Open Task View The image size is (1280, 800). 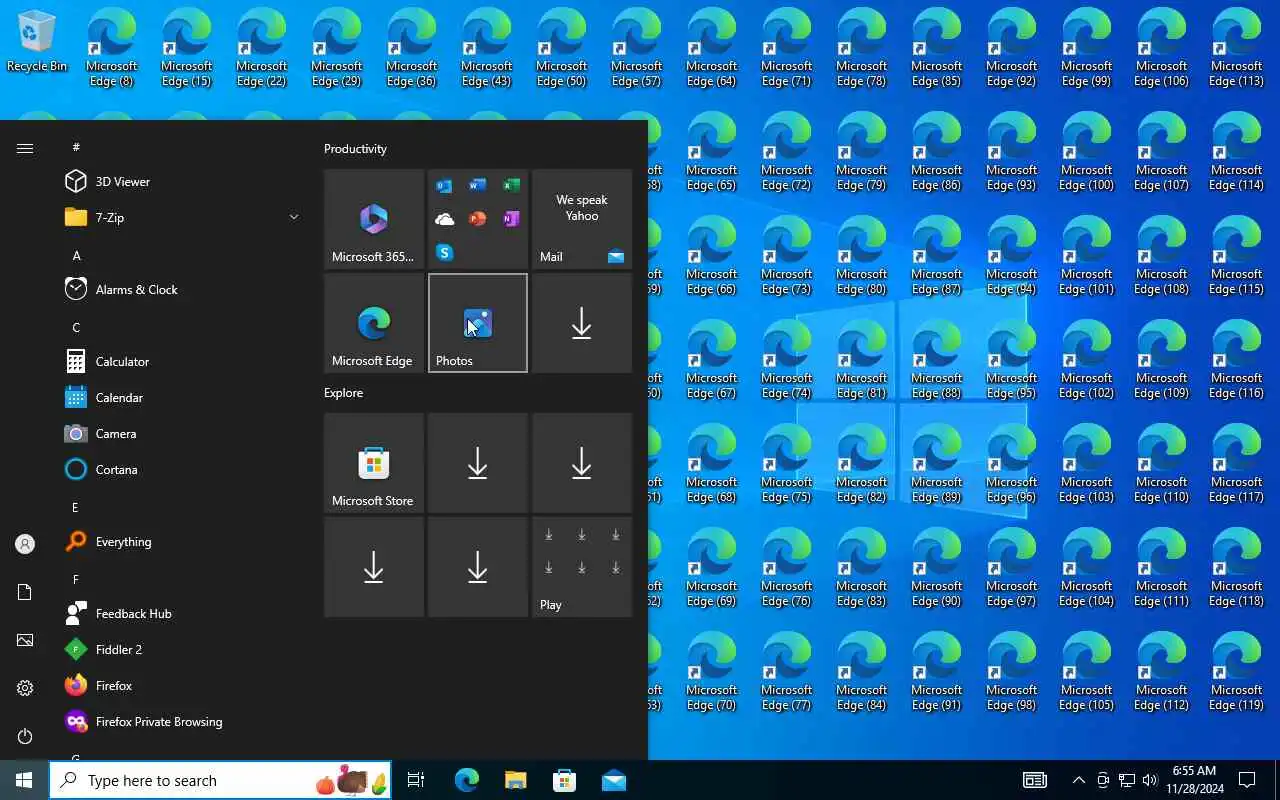[416, 780]
